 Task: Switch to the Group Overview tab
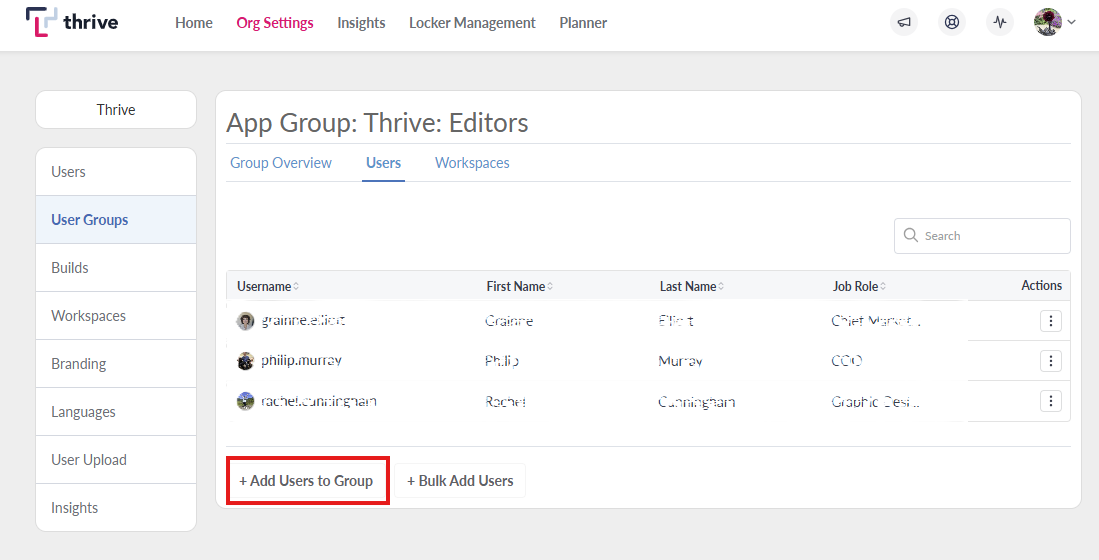281,163
